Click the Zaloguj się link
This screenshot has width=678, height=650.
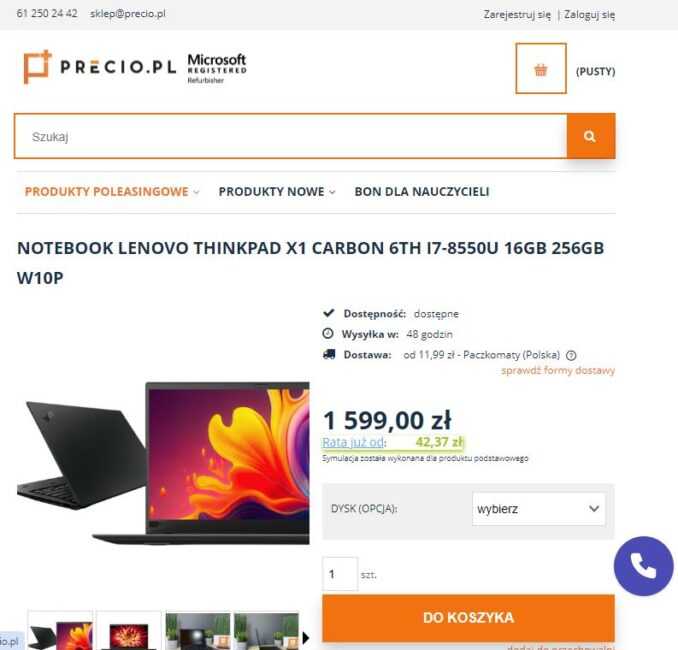coord(589,15)
